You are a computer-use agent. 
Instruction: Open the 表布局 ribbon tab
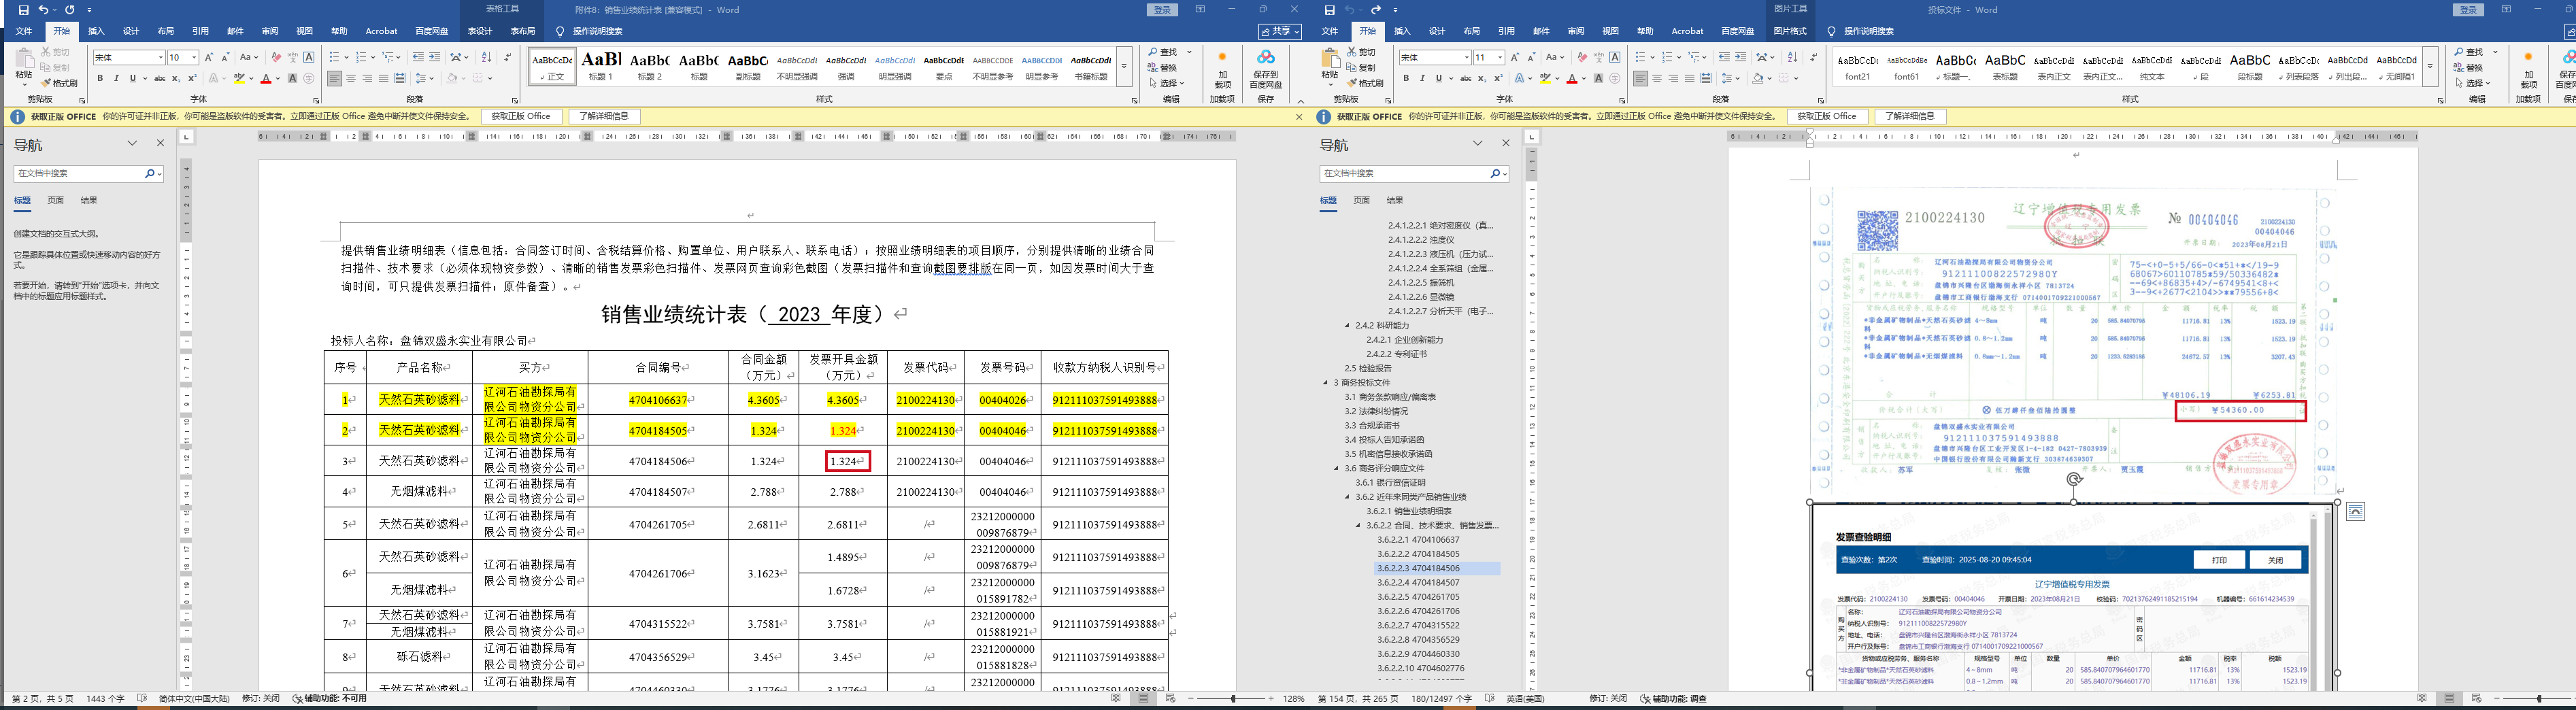point(523,31)
